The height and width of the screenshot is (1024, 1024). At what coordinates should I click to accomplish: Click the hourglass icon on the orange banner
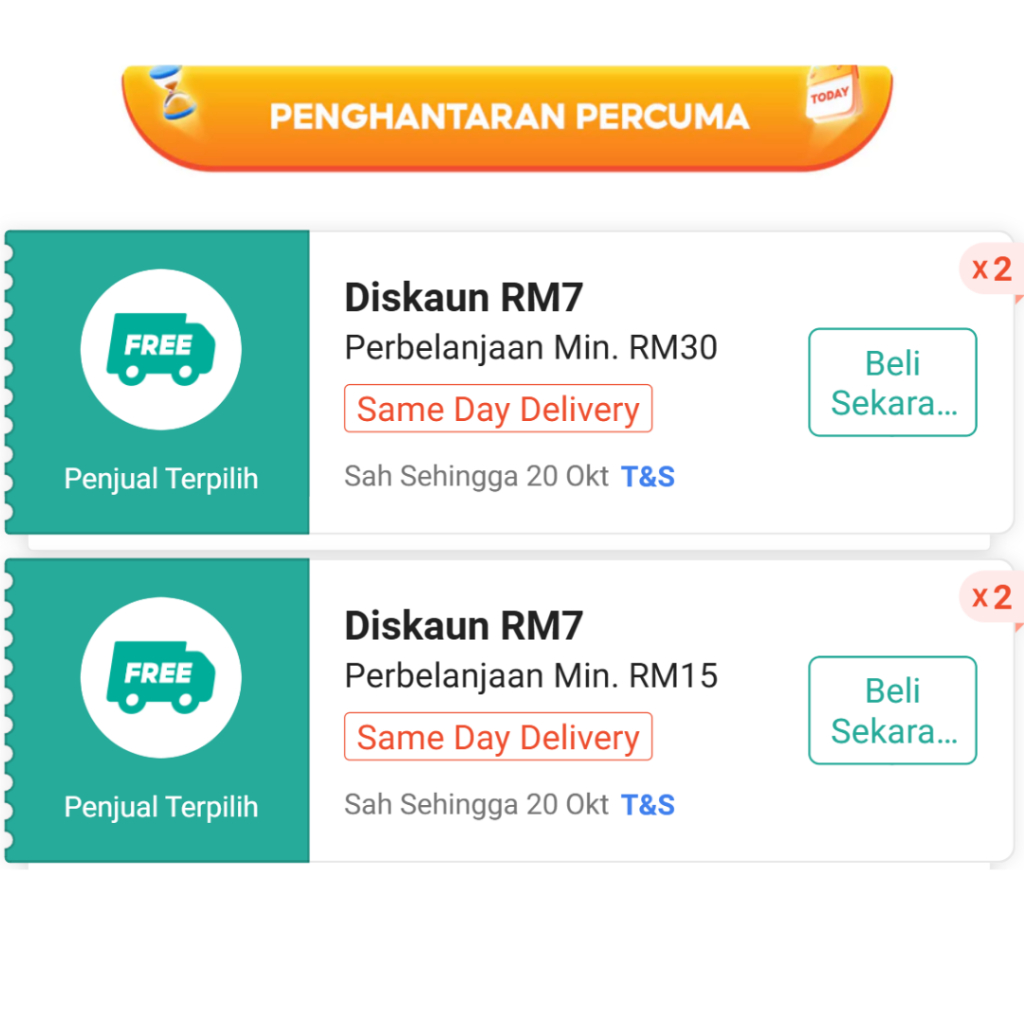tap(175, 95)
